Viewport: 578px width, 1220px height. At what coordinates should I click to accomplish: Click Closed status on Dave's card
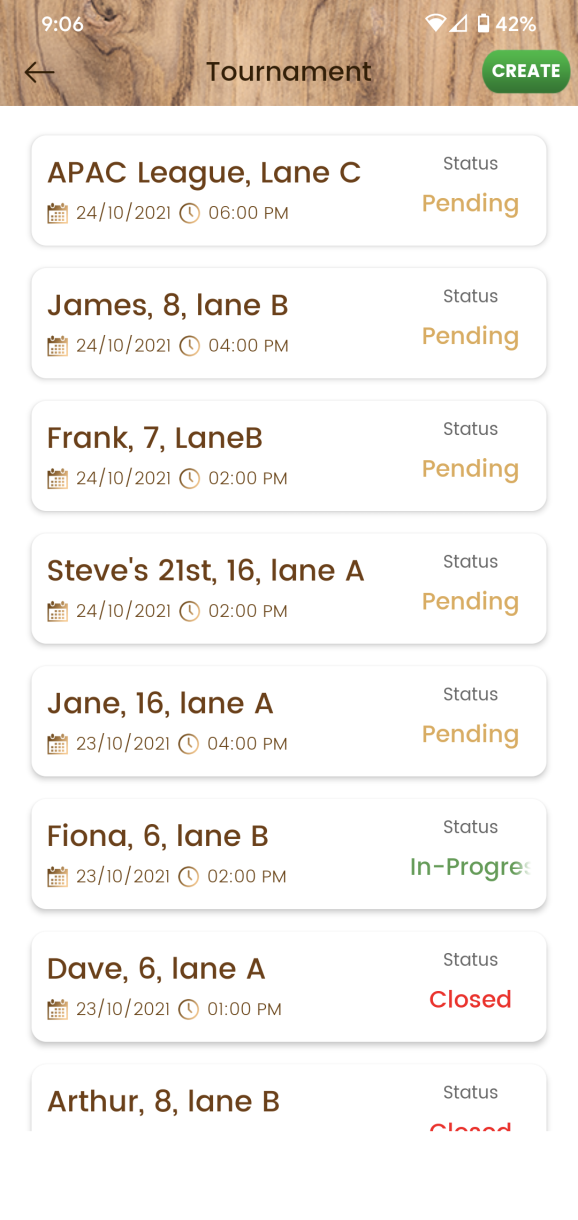click(x=470, y=999)
